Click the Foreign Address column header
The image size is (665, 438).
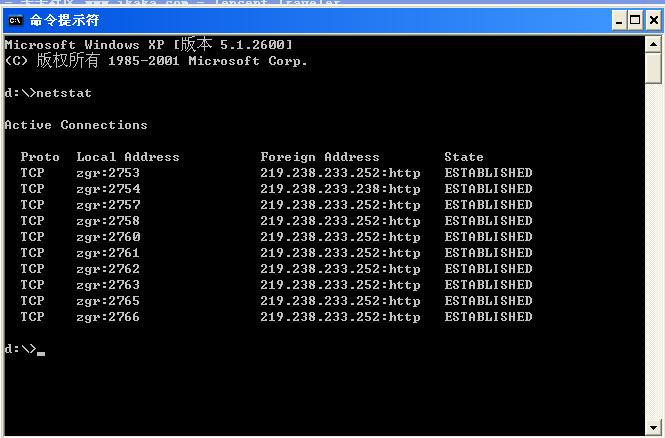320,157
